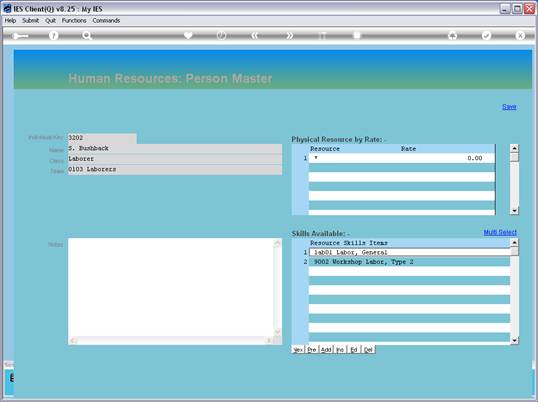Click the Multi Select link
This screenshot has width=538, height=402.
tap(500, 233)
